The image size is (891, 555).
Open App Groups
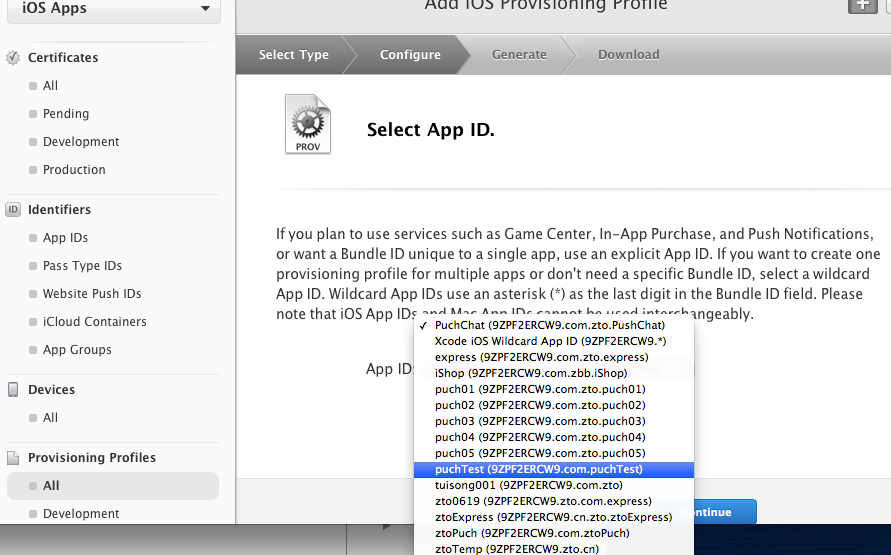[77, 349]
